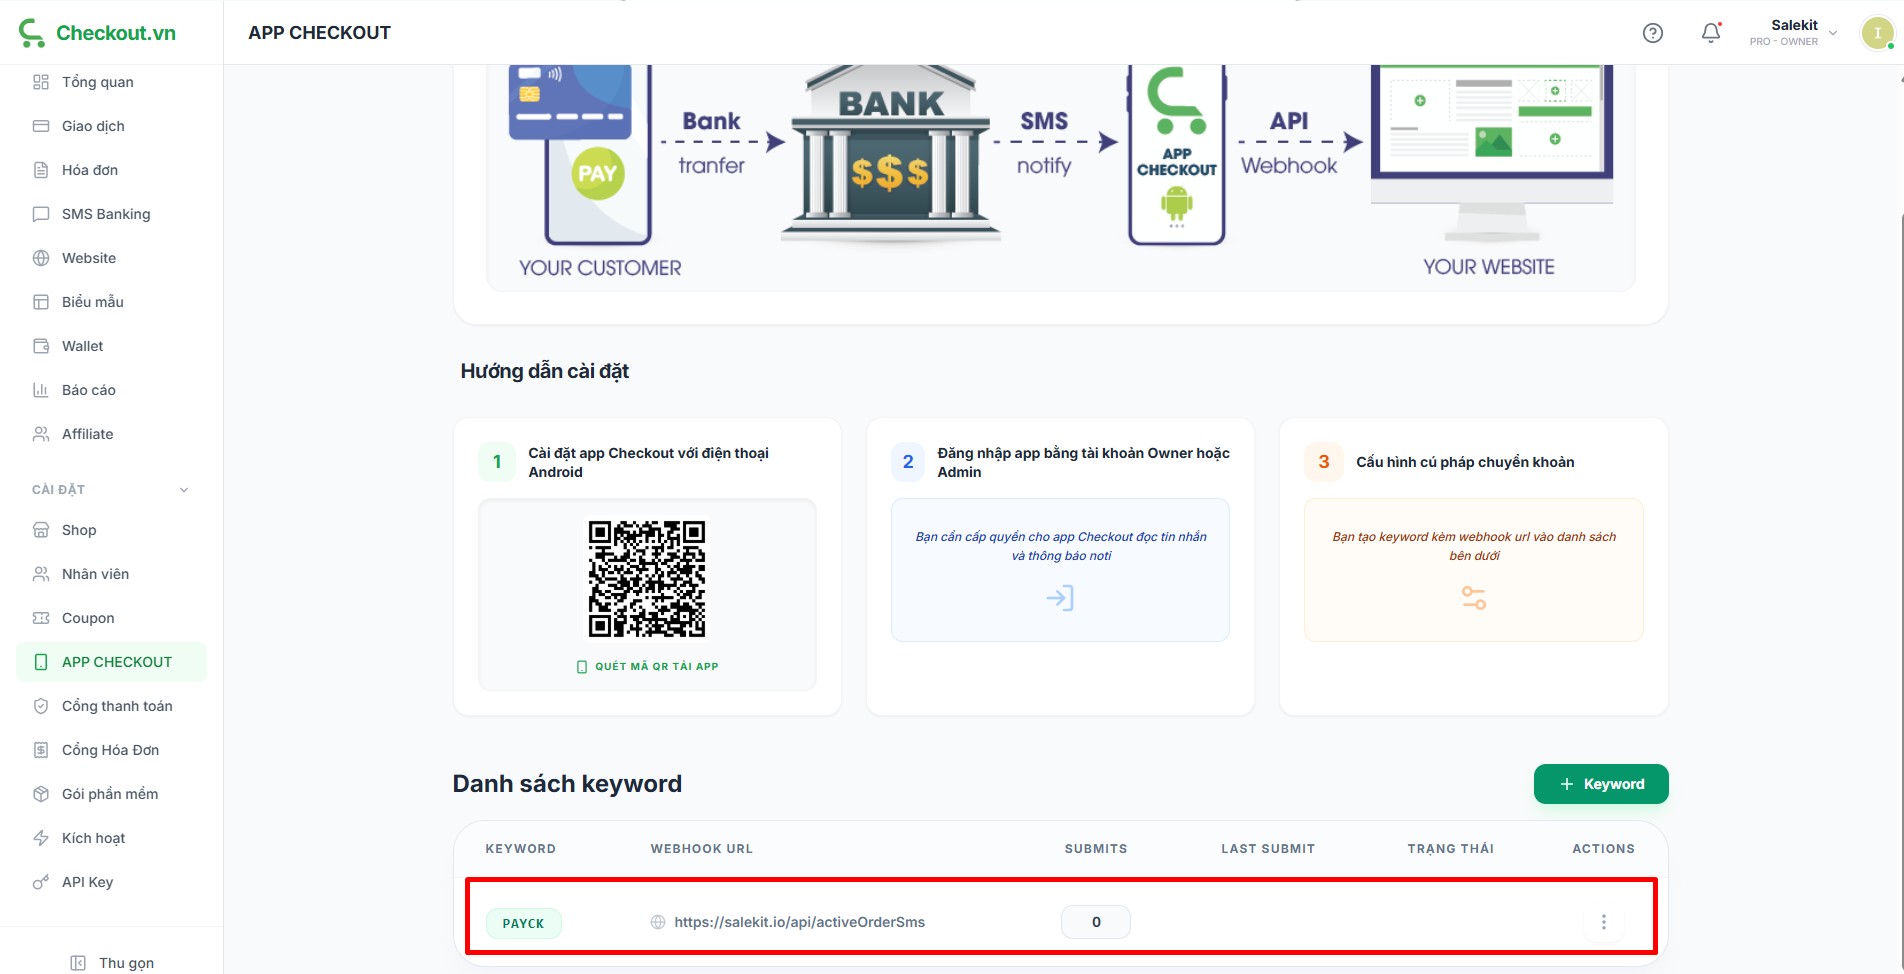Collapse the sidebar with Thu gọn
Image resolution: width=1904 pixels, height=974 pixels.
click(x=112, y=963)
